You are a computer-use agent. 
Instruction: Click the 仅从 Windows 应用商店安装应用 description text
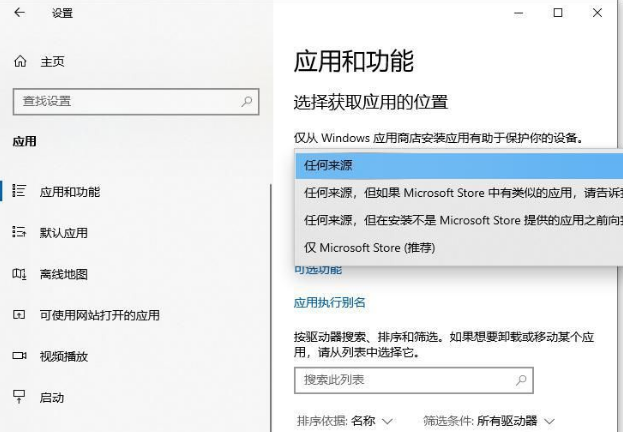(439, 138)
